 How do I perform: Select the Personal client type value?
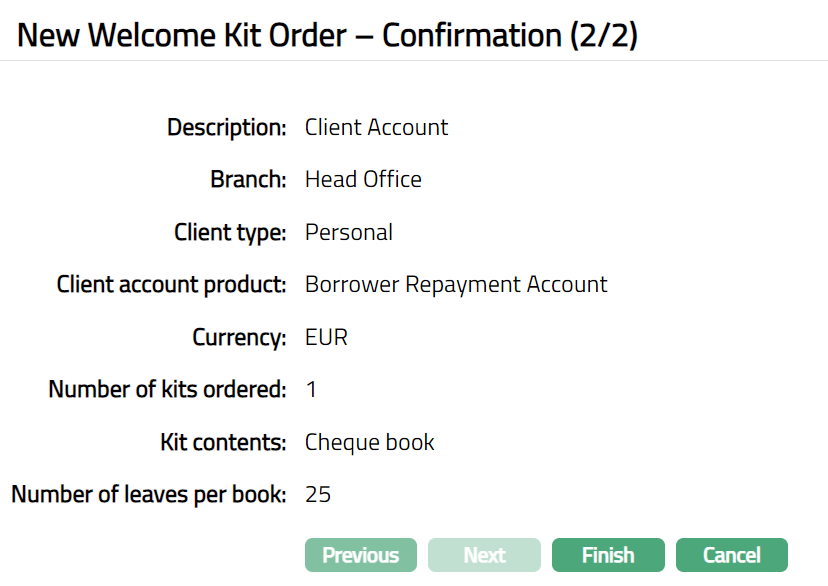(x=348, y=233)
